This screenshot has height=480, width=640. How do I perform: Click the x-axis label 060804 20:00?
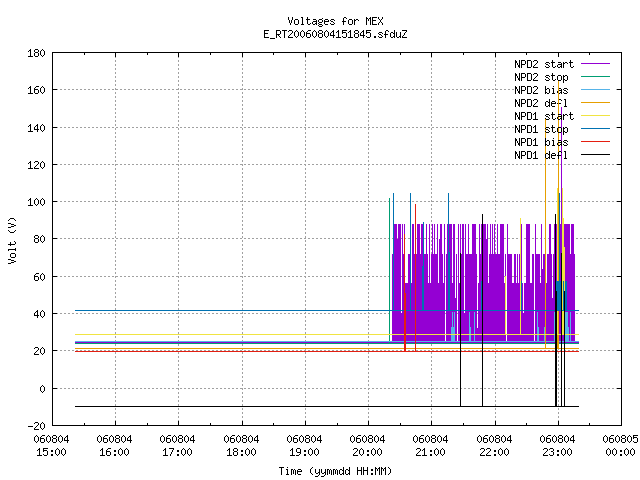[367, 446]
